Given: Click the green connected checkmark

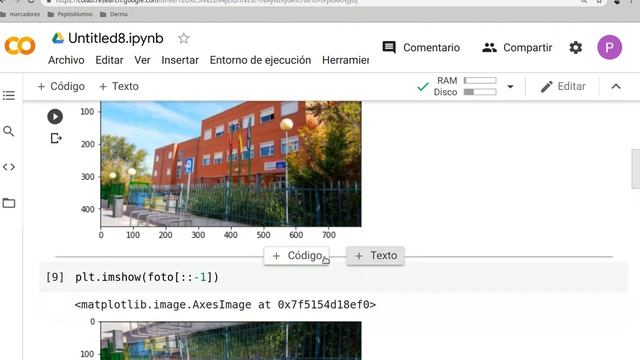Looking at the screenshot, I should coord(422,87).
